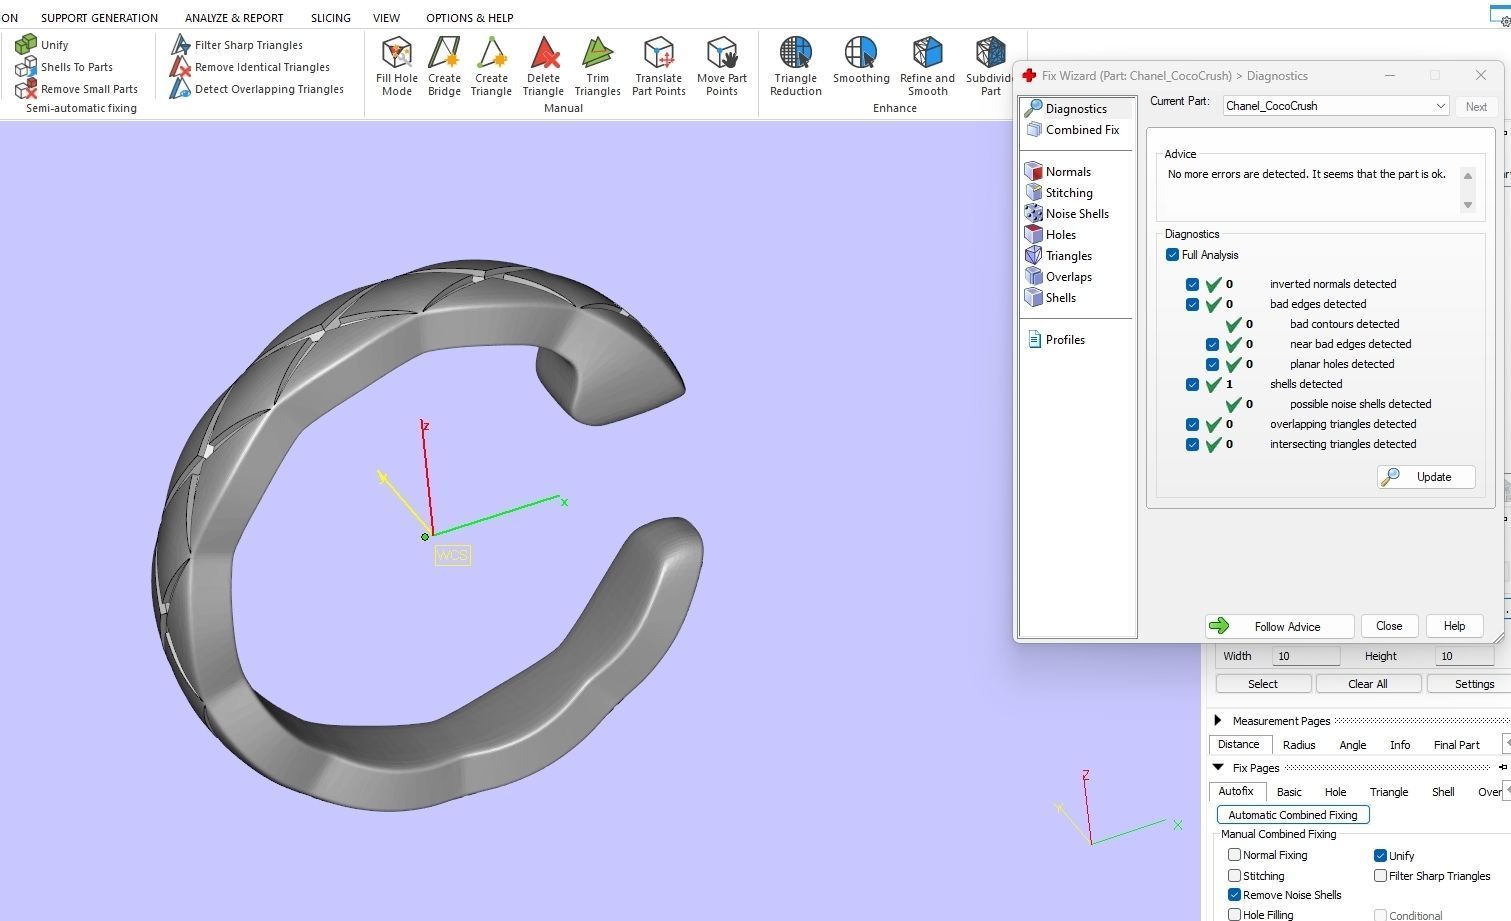This screenshot has width=1511, height=921.
Task: Start Detect Overlapping Triangles
Action: pos(257,89)
